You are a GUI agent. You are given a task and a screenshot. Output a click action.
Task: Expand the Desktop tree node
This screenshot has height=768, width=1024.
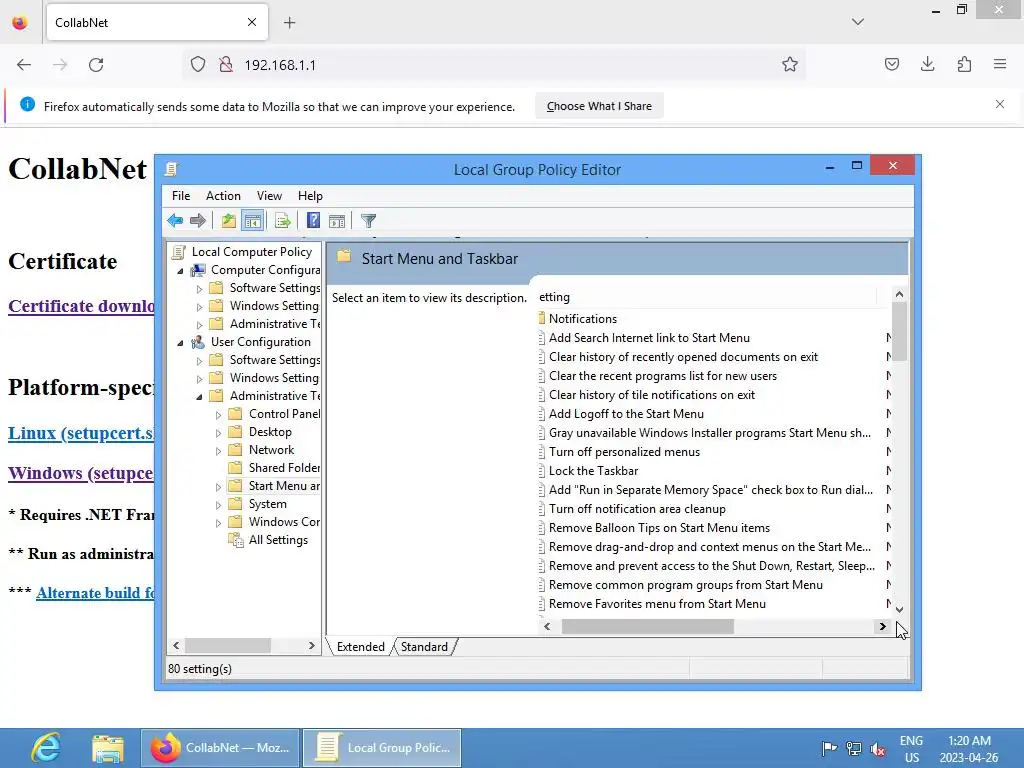point(218,432)
